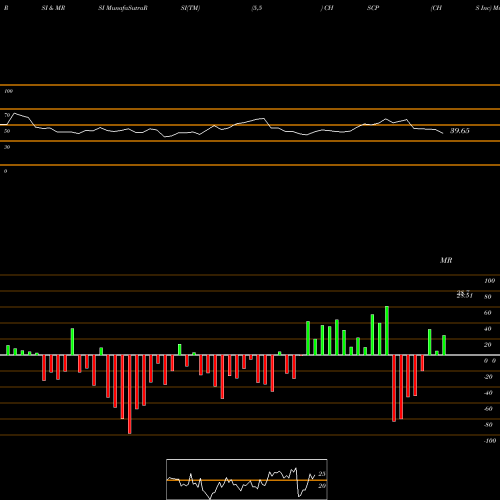Click the MR axis label -100

(490, 441)
